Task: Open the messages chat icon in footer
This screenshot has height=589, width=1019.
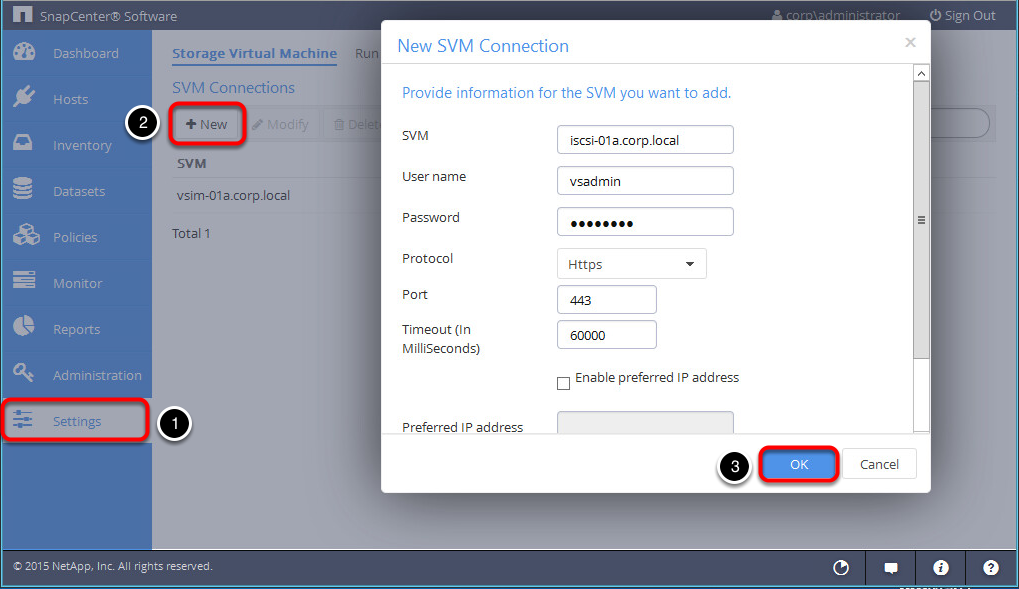Action: point(891,568)
